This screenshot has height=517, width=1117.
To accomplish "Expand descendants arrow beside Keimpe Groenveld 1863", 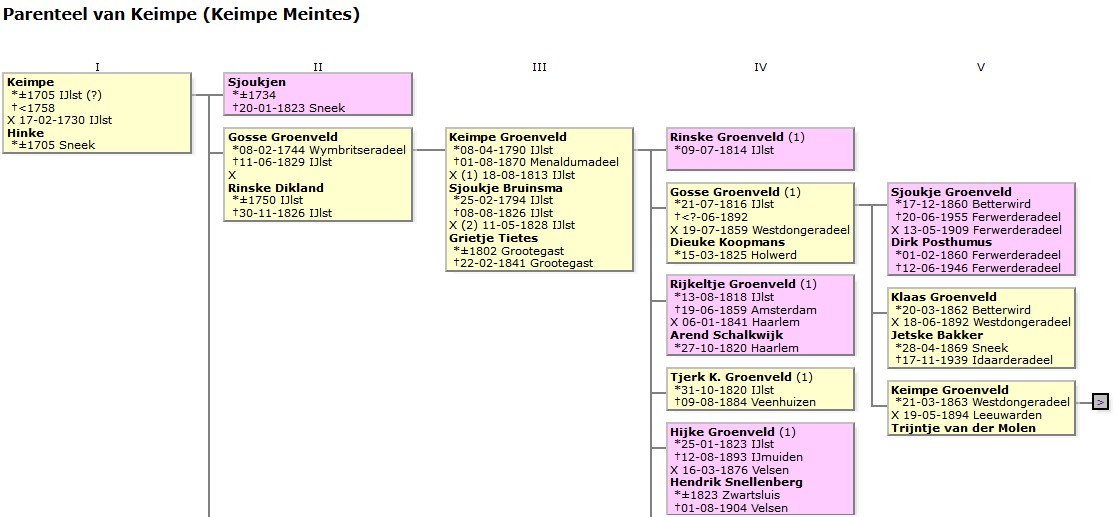I will click(x=1100, y=402).
